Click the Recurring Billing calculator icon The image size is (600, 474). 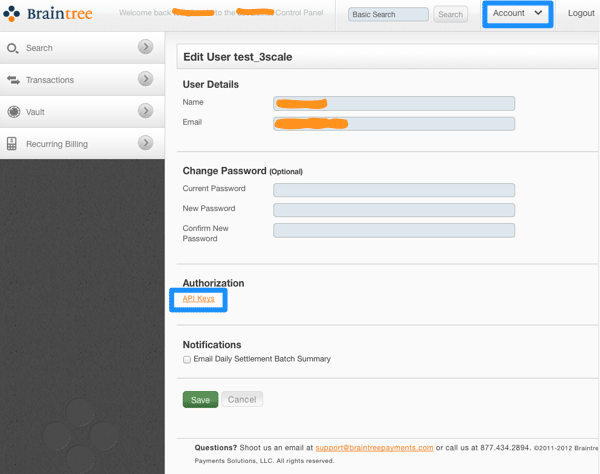tap(12, 144)
